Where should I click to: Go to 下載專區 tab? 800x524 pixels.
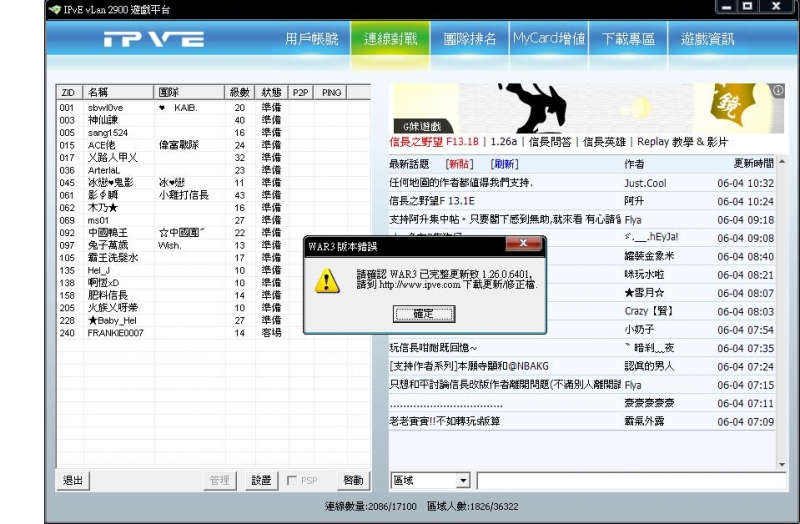tap(628, 39)
